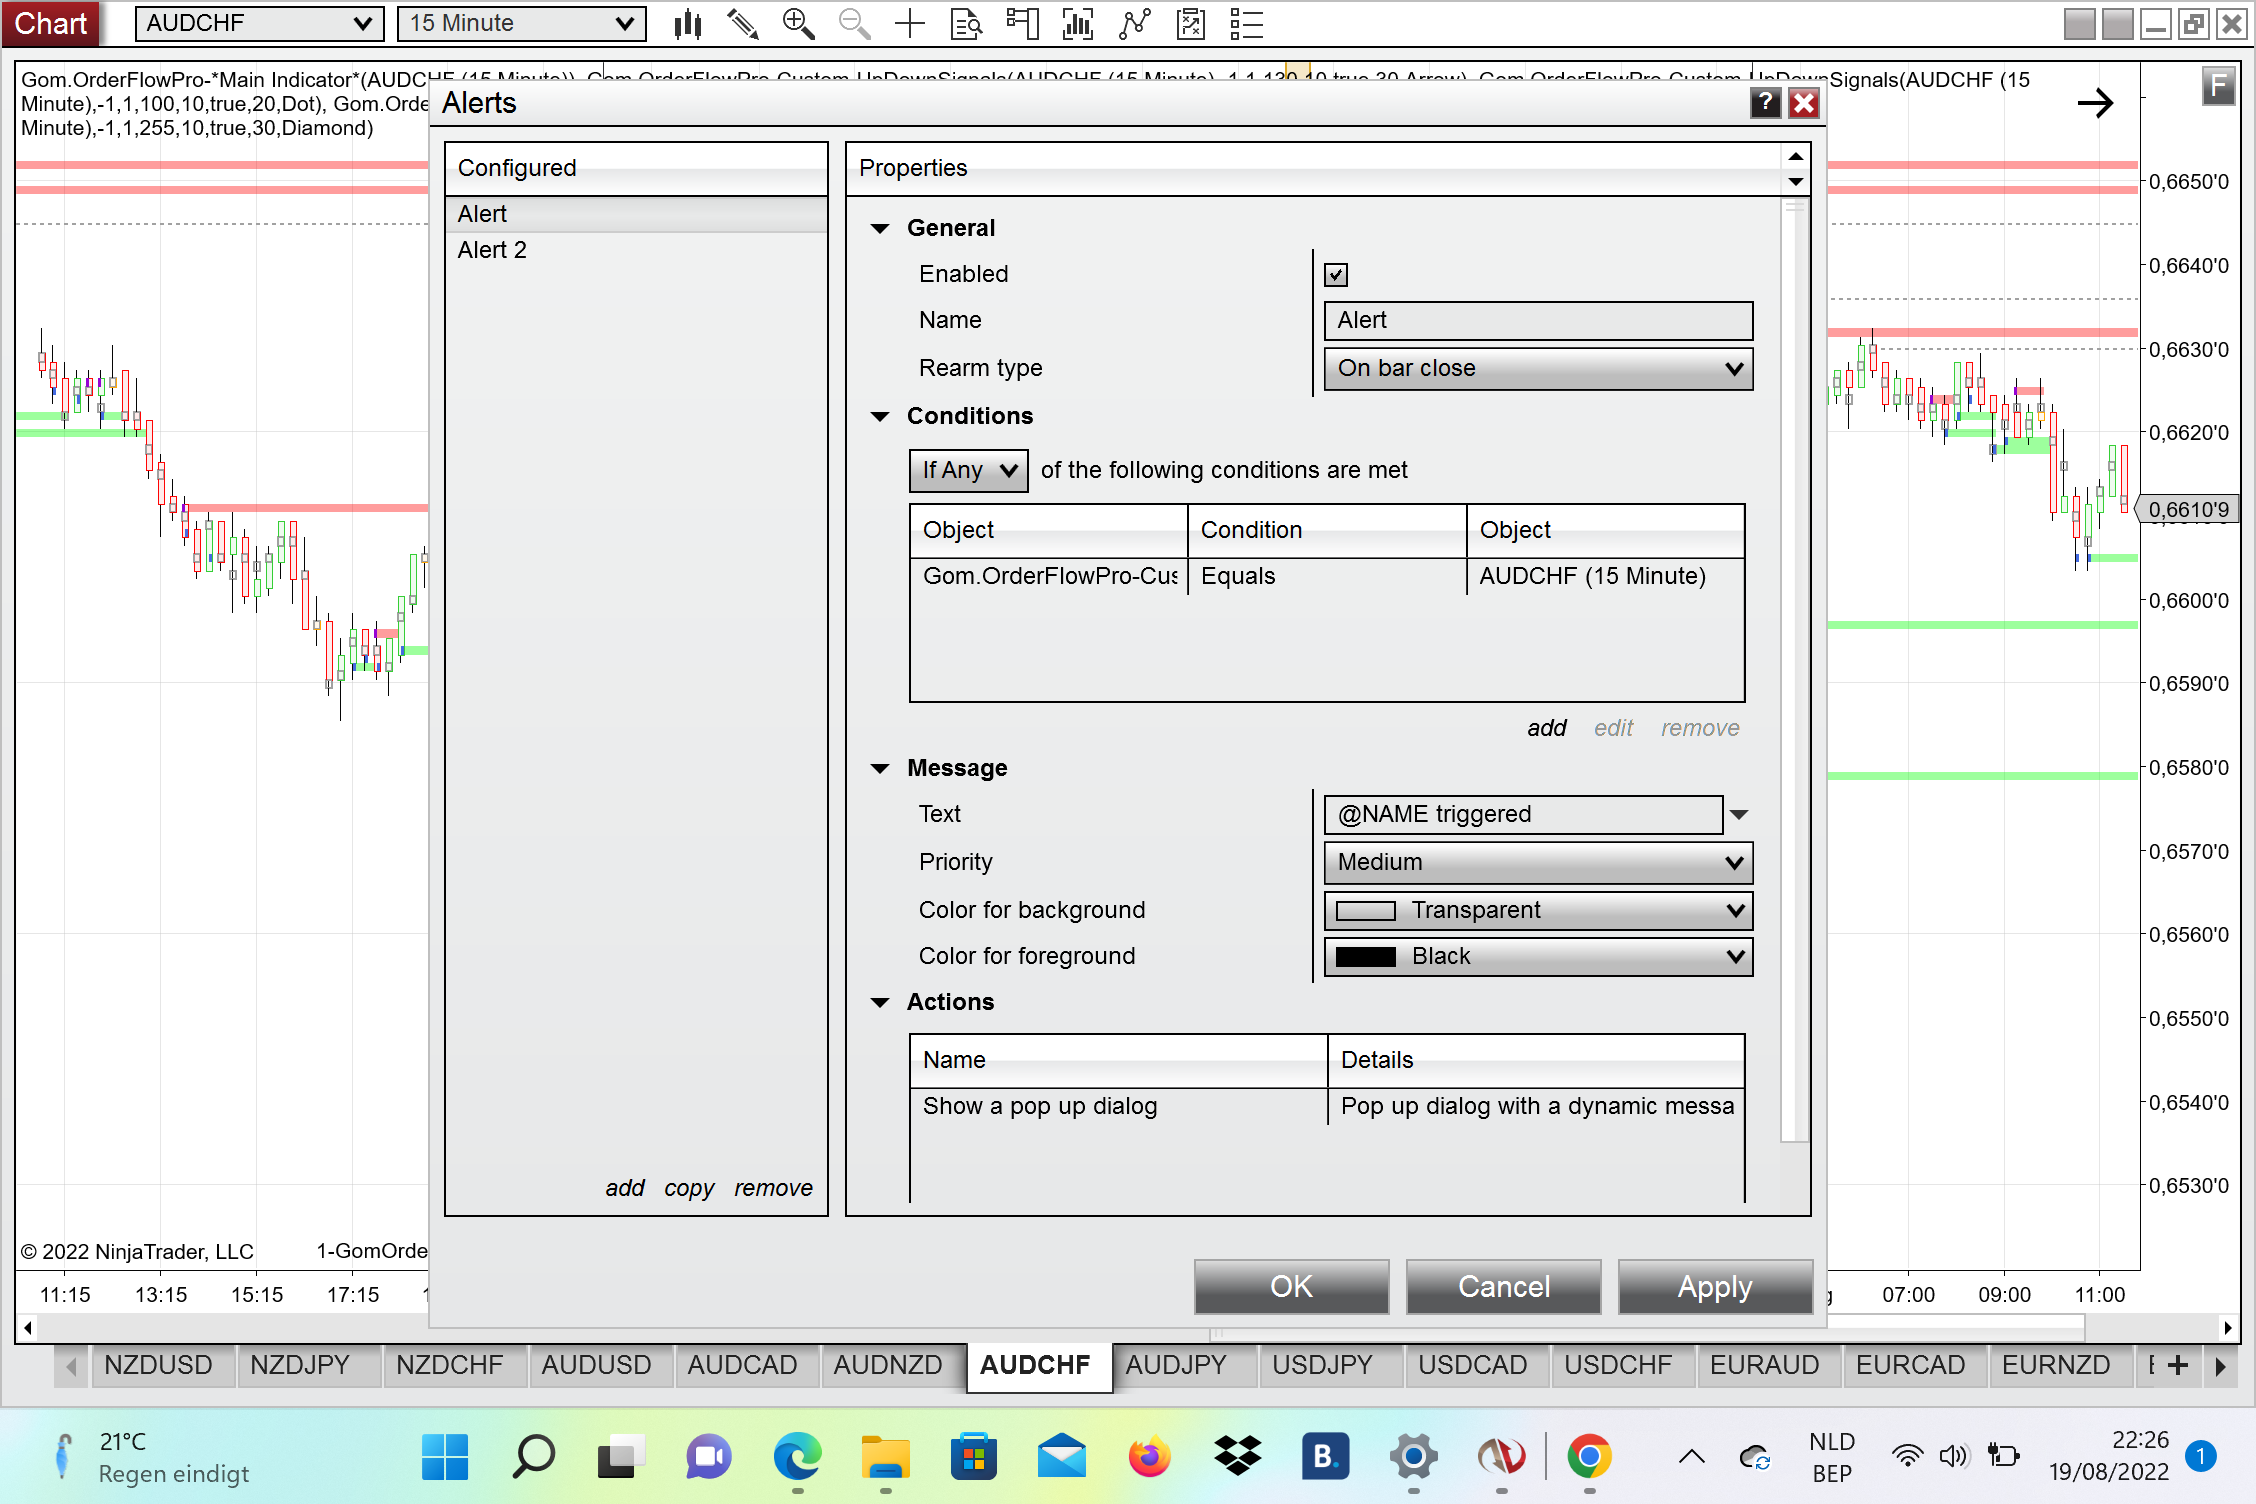Uncheck the Enabled checkbox for the alert
Image resolution: width=2256 pixels, height=1504 pixels.
pos(1336,274)
